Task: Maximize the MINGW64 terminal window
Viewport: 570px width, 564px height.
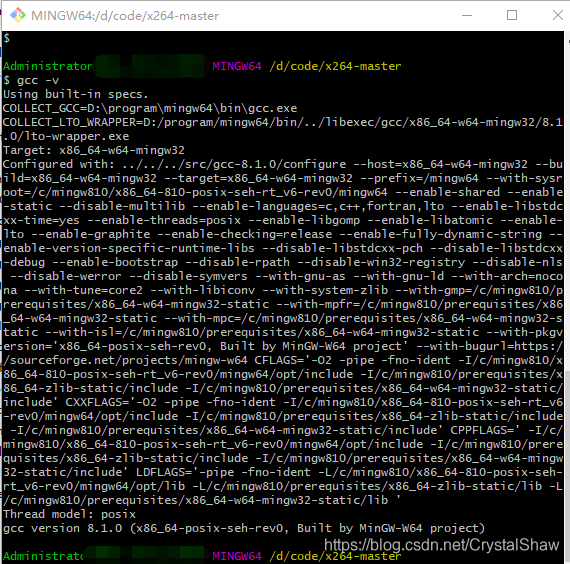Action: (512, 15)
